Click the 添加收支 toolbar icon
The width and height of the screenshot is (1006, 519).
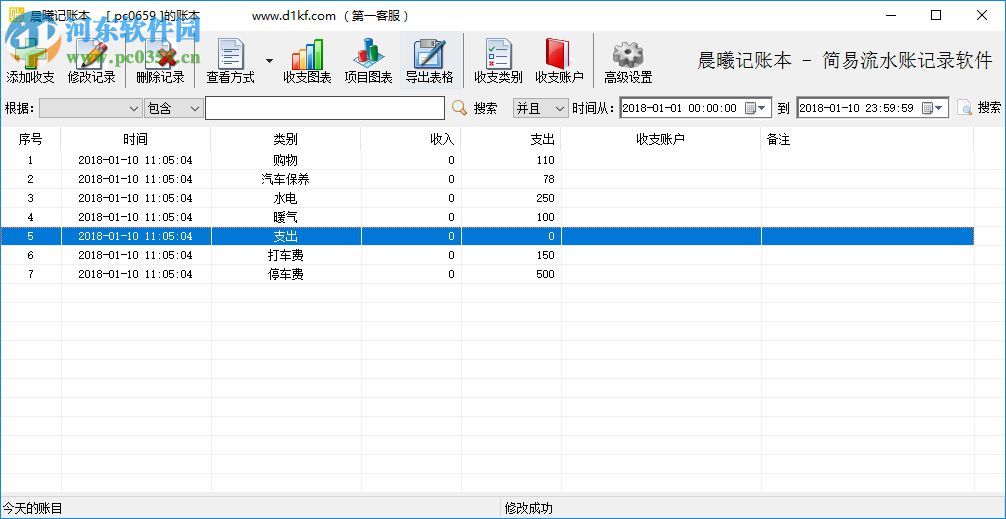30,61
